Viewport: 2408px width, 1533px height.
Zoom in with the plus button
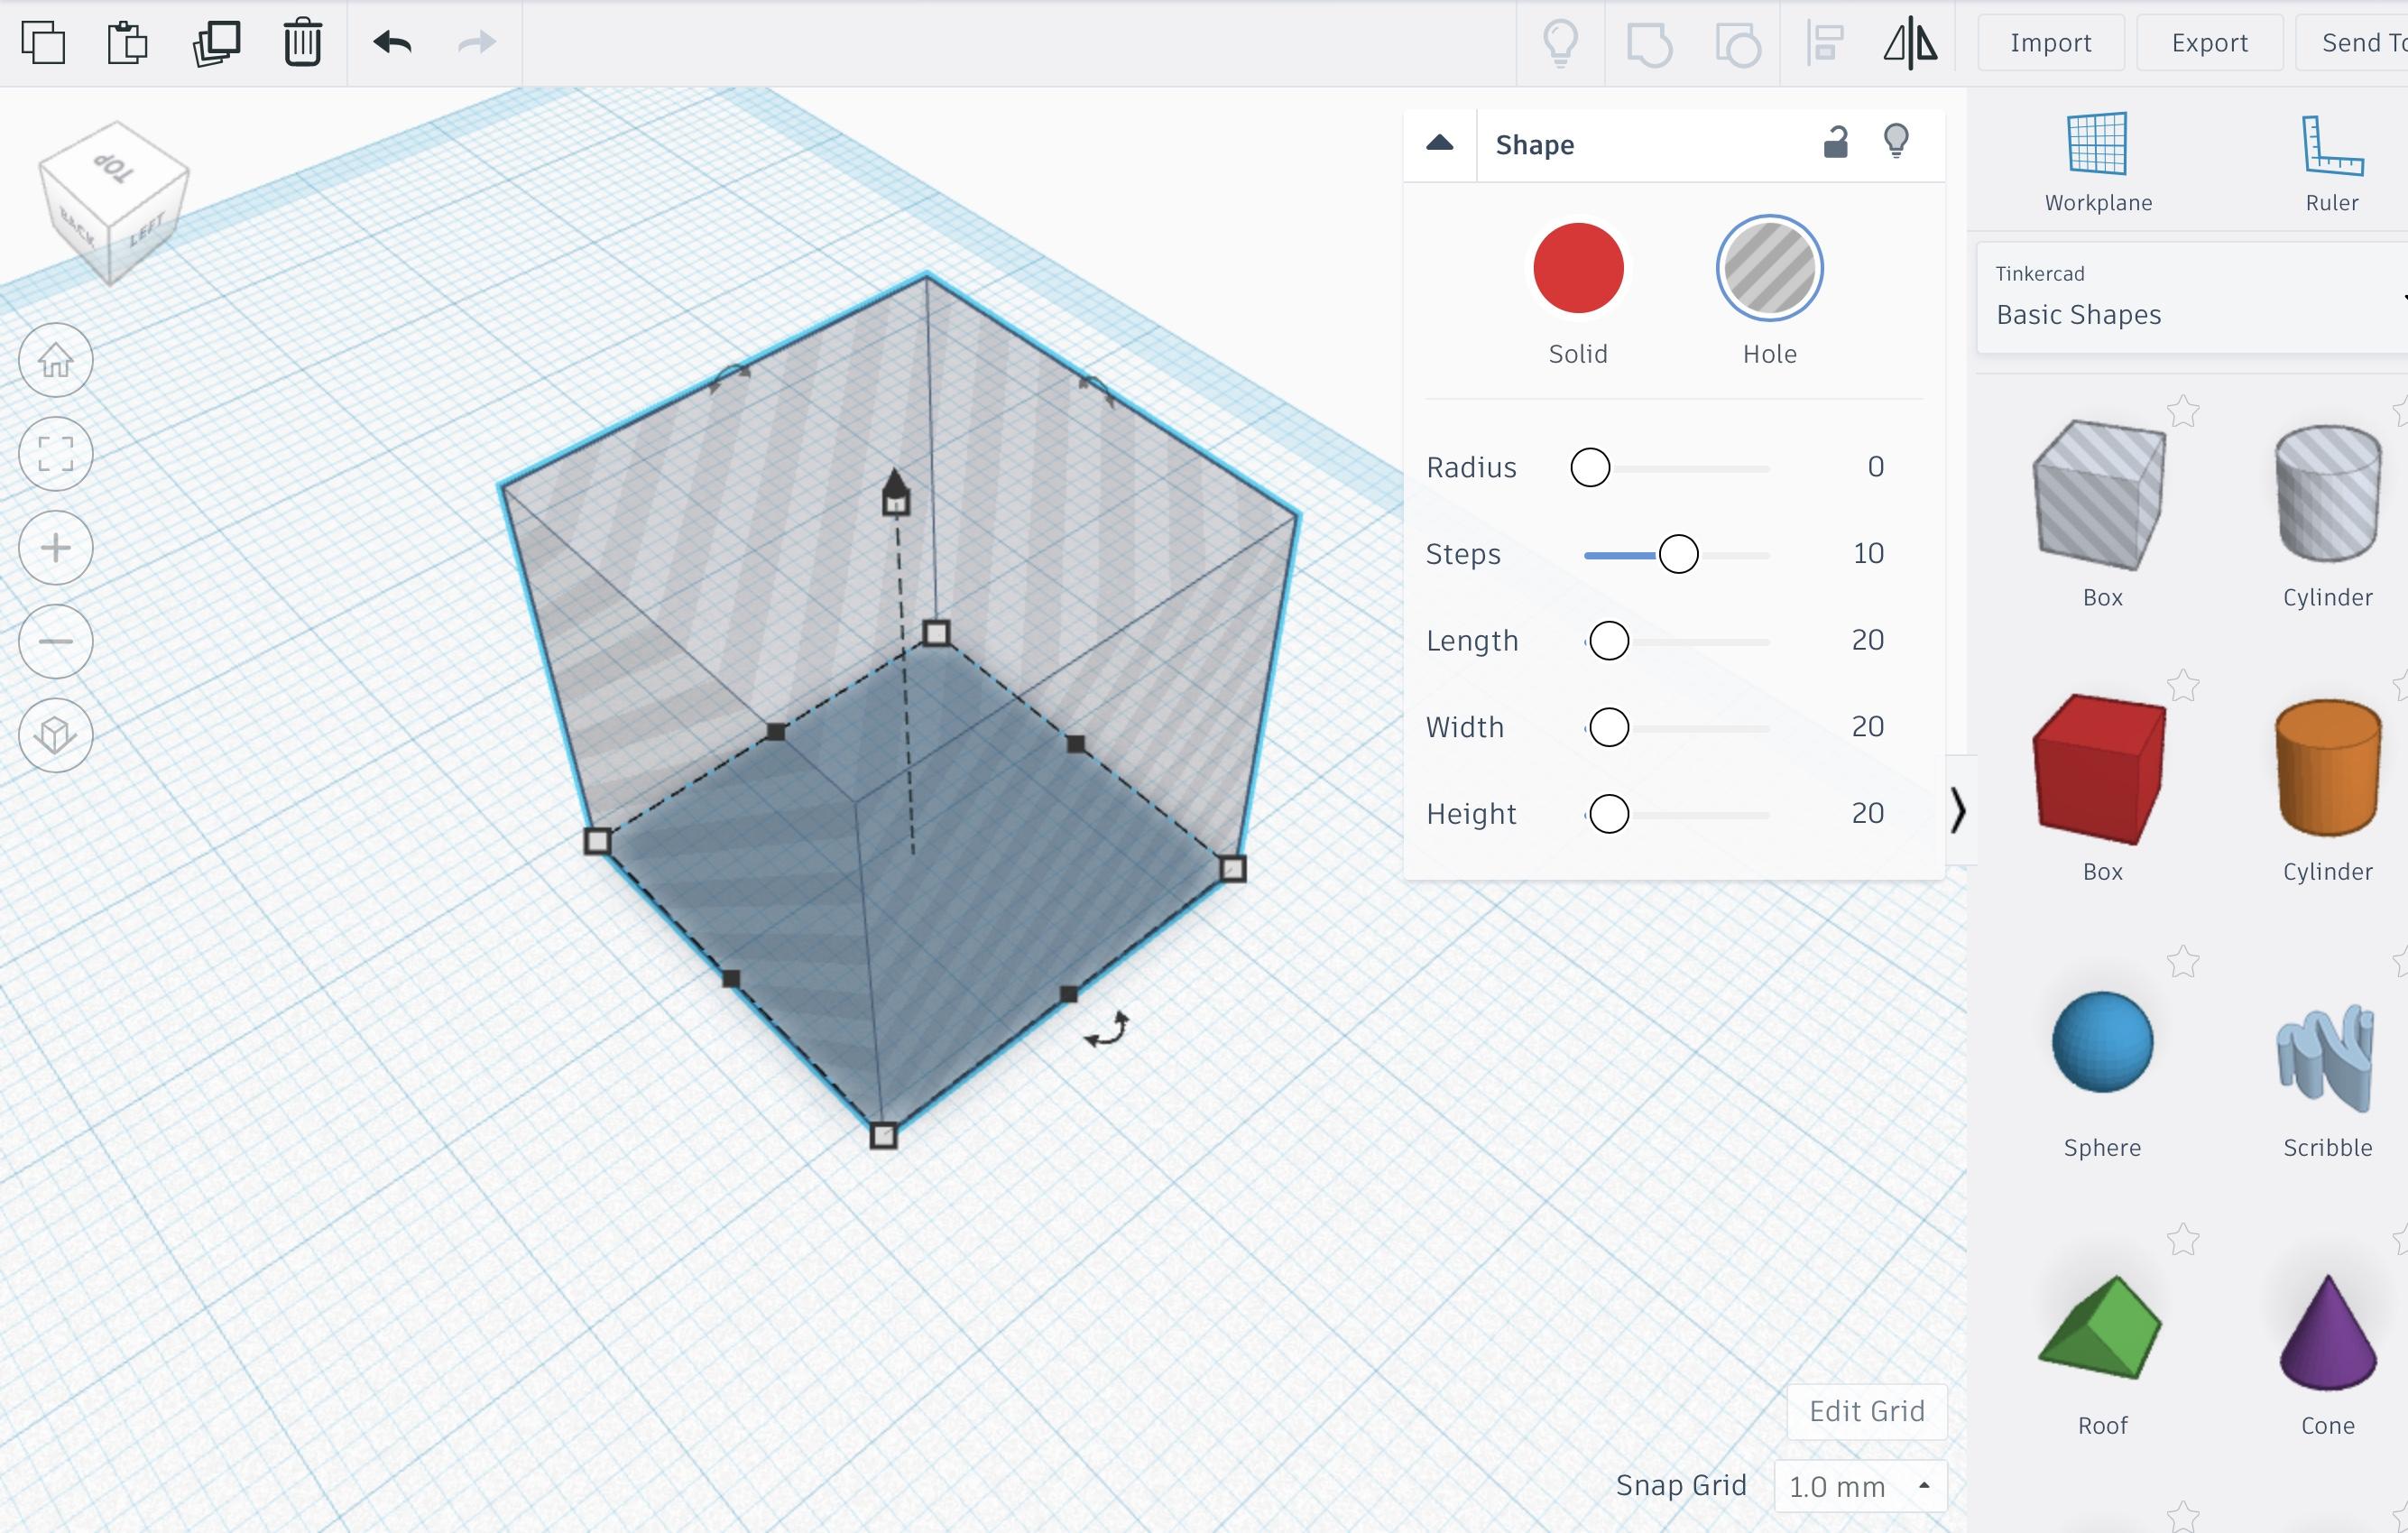[56, 548]
